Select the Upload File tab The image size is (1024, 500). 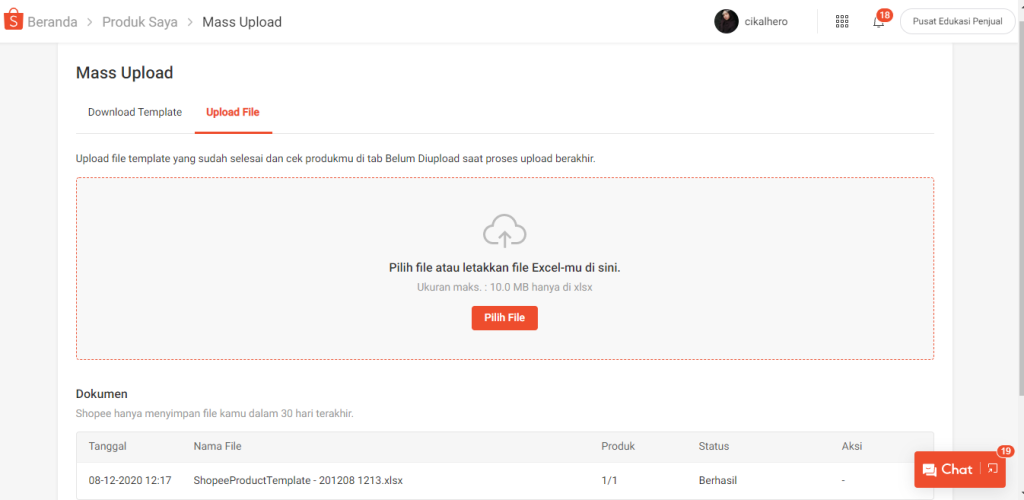[x=233, y=112]
